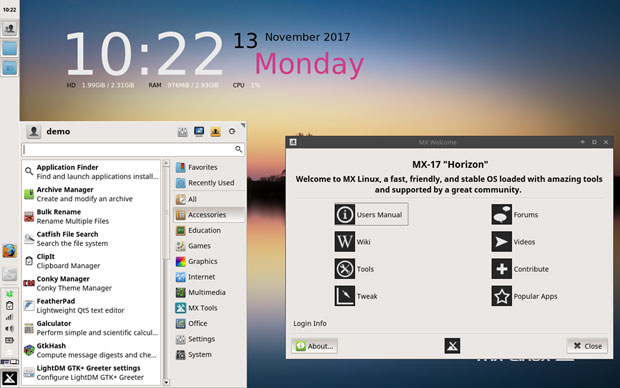
Task: Select MX Welcome window button in panel
Action: pyautogui.click(x=9, y=28)
